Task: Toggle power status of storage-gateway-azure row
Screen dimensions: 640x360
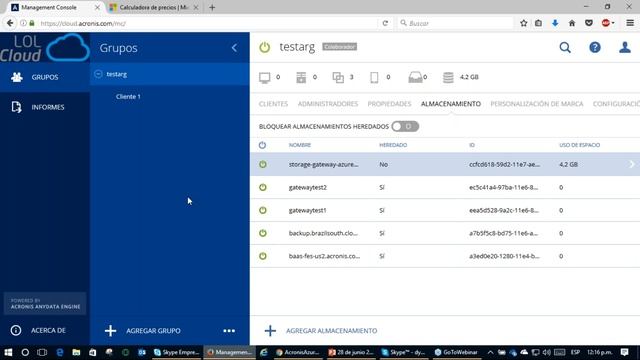Action: point(263,164)
